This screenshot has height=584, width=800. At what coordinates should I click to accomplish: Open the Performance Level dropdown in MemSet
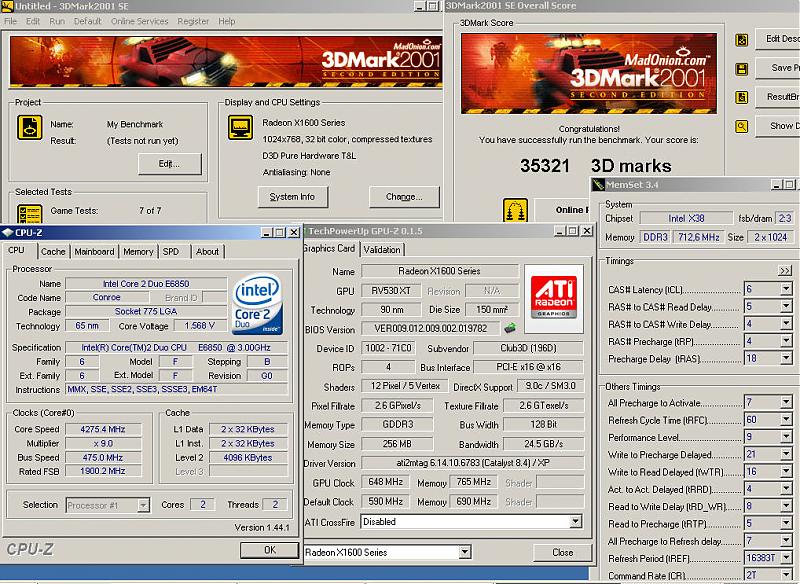786,437
